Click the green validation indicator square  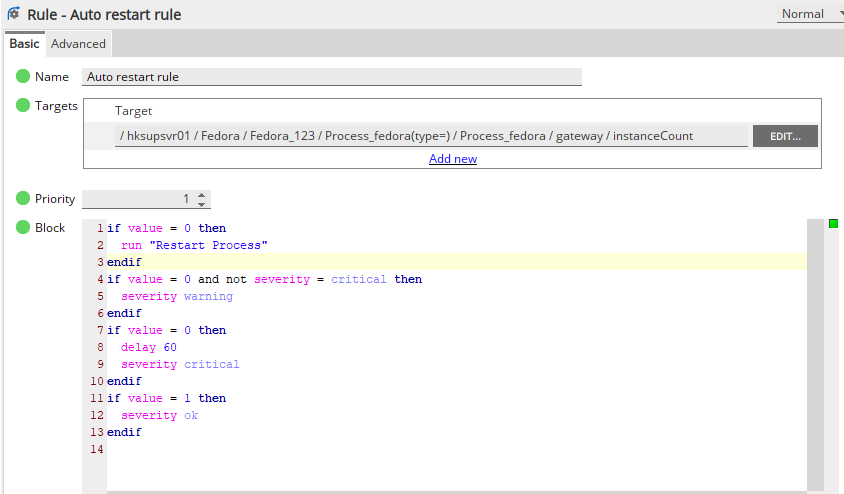tap(833, 223)
